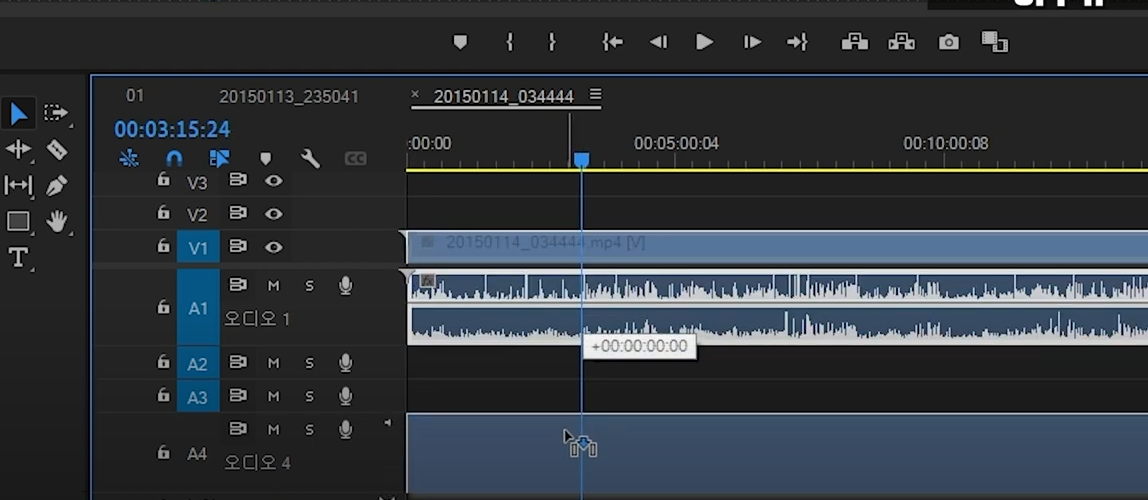This screenshot has width=1148, height=500.
Task: Toggle linked selection
Action: click(x=219, y=158)
